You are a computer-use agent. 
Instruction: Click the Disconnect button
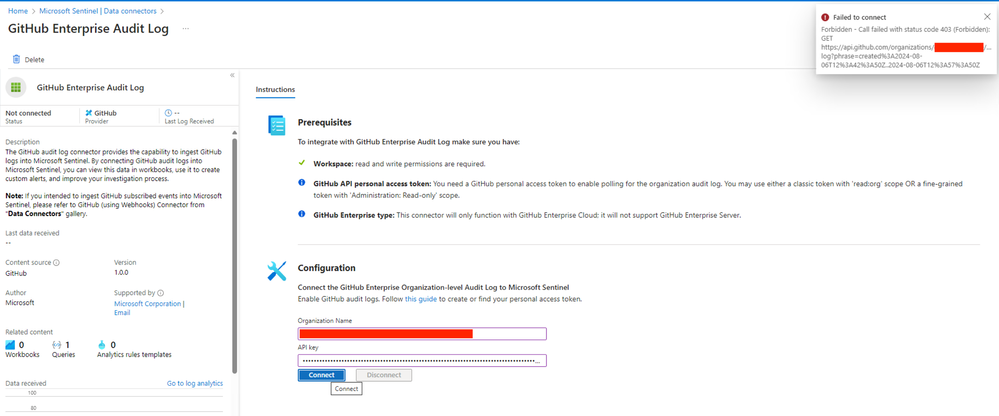(x=384, y=375)
